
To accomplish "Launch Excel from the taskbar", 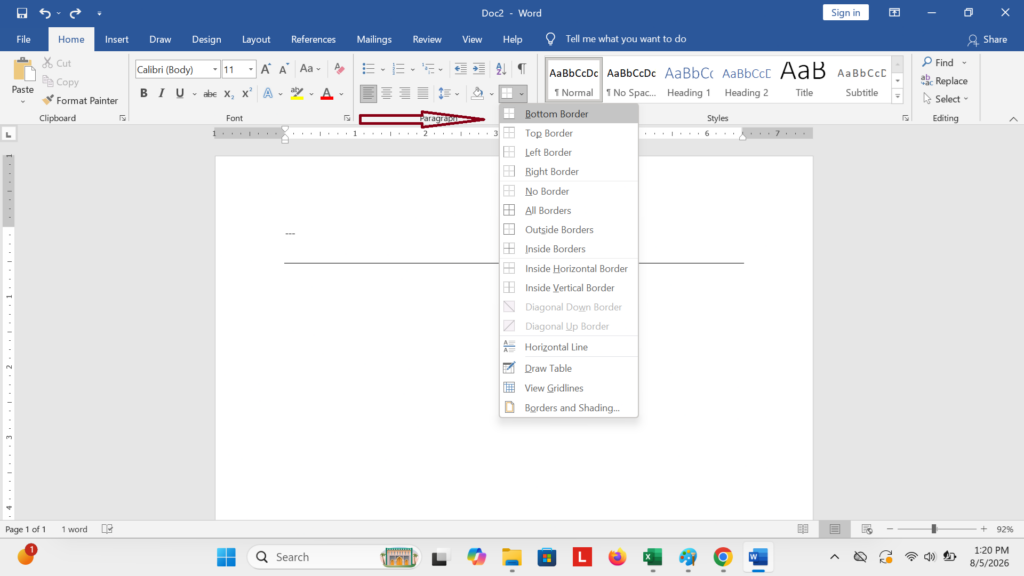I will tap(652, 557).
